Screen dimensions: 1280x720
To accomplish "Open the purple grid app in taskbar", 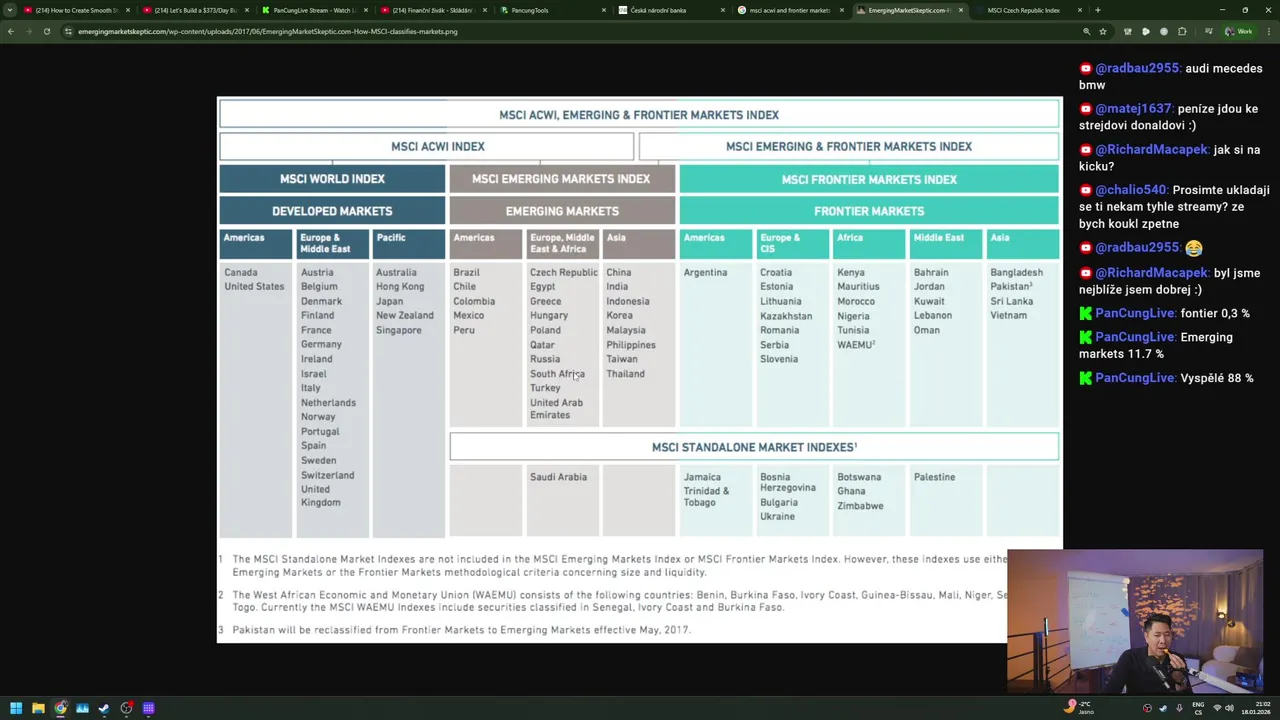I will click(148, 708).
